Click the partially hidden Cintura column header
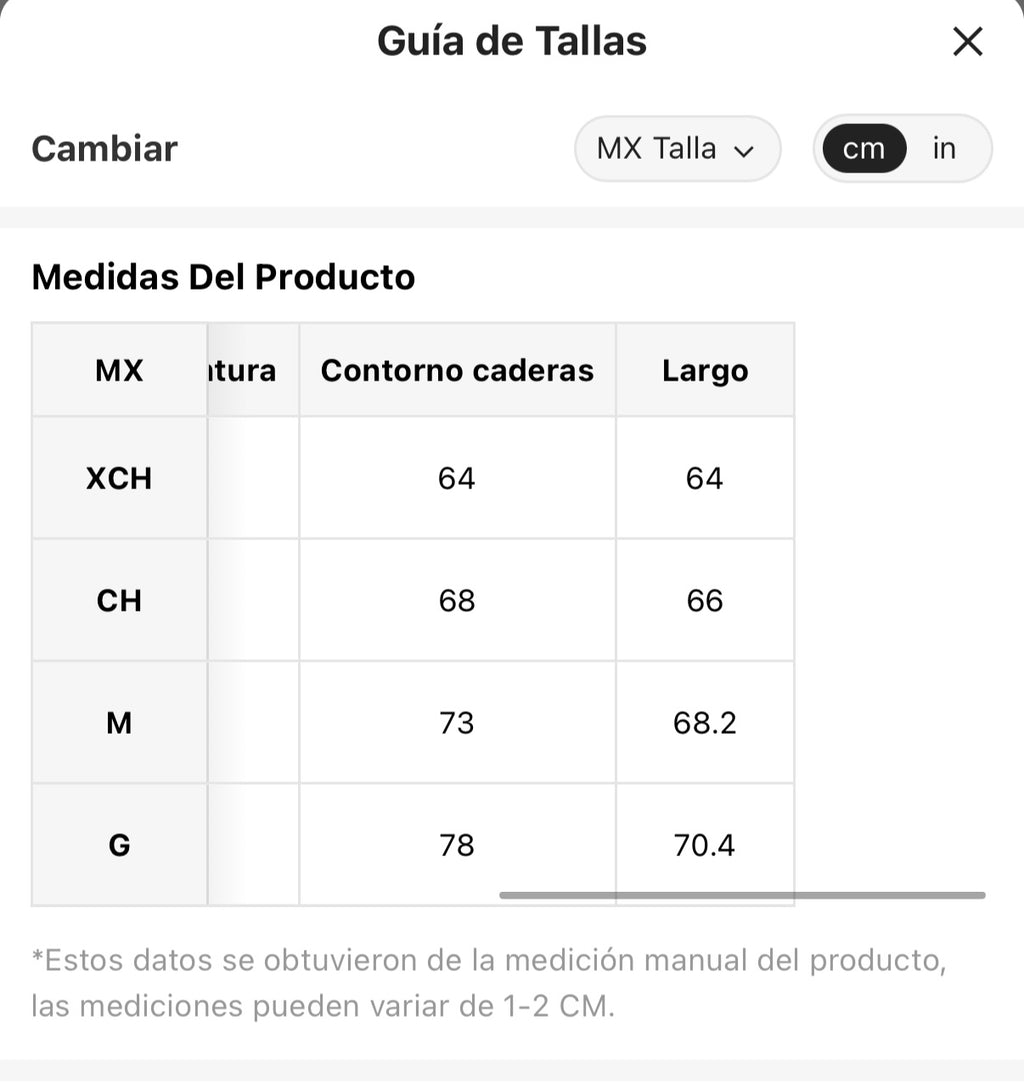1024x1088 pixels. pos(253,370)
